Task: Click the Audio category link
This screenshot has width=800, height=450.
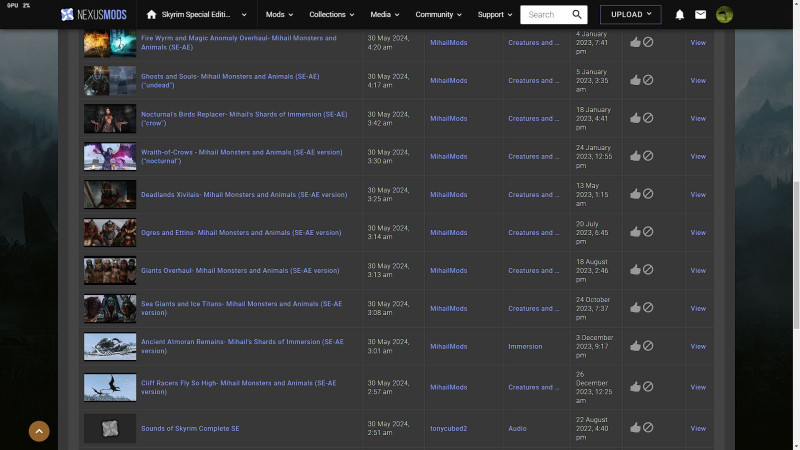Action: (x=517, y=429)
